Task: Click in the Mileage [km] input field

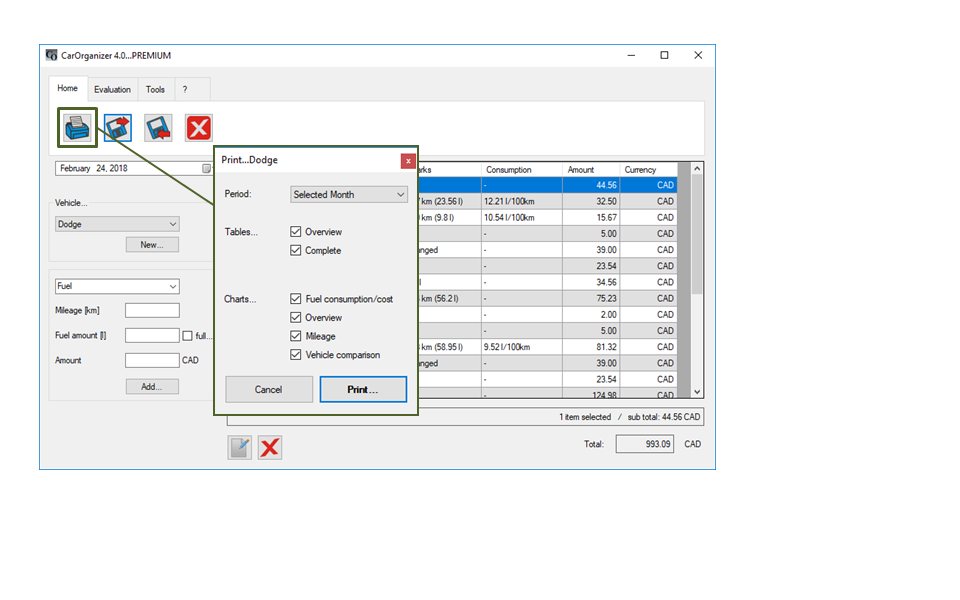Action: (x=152, y=311)
